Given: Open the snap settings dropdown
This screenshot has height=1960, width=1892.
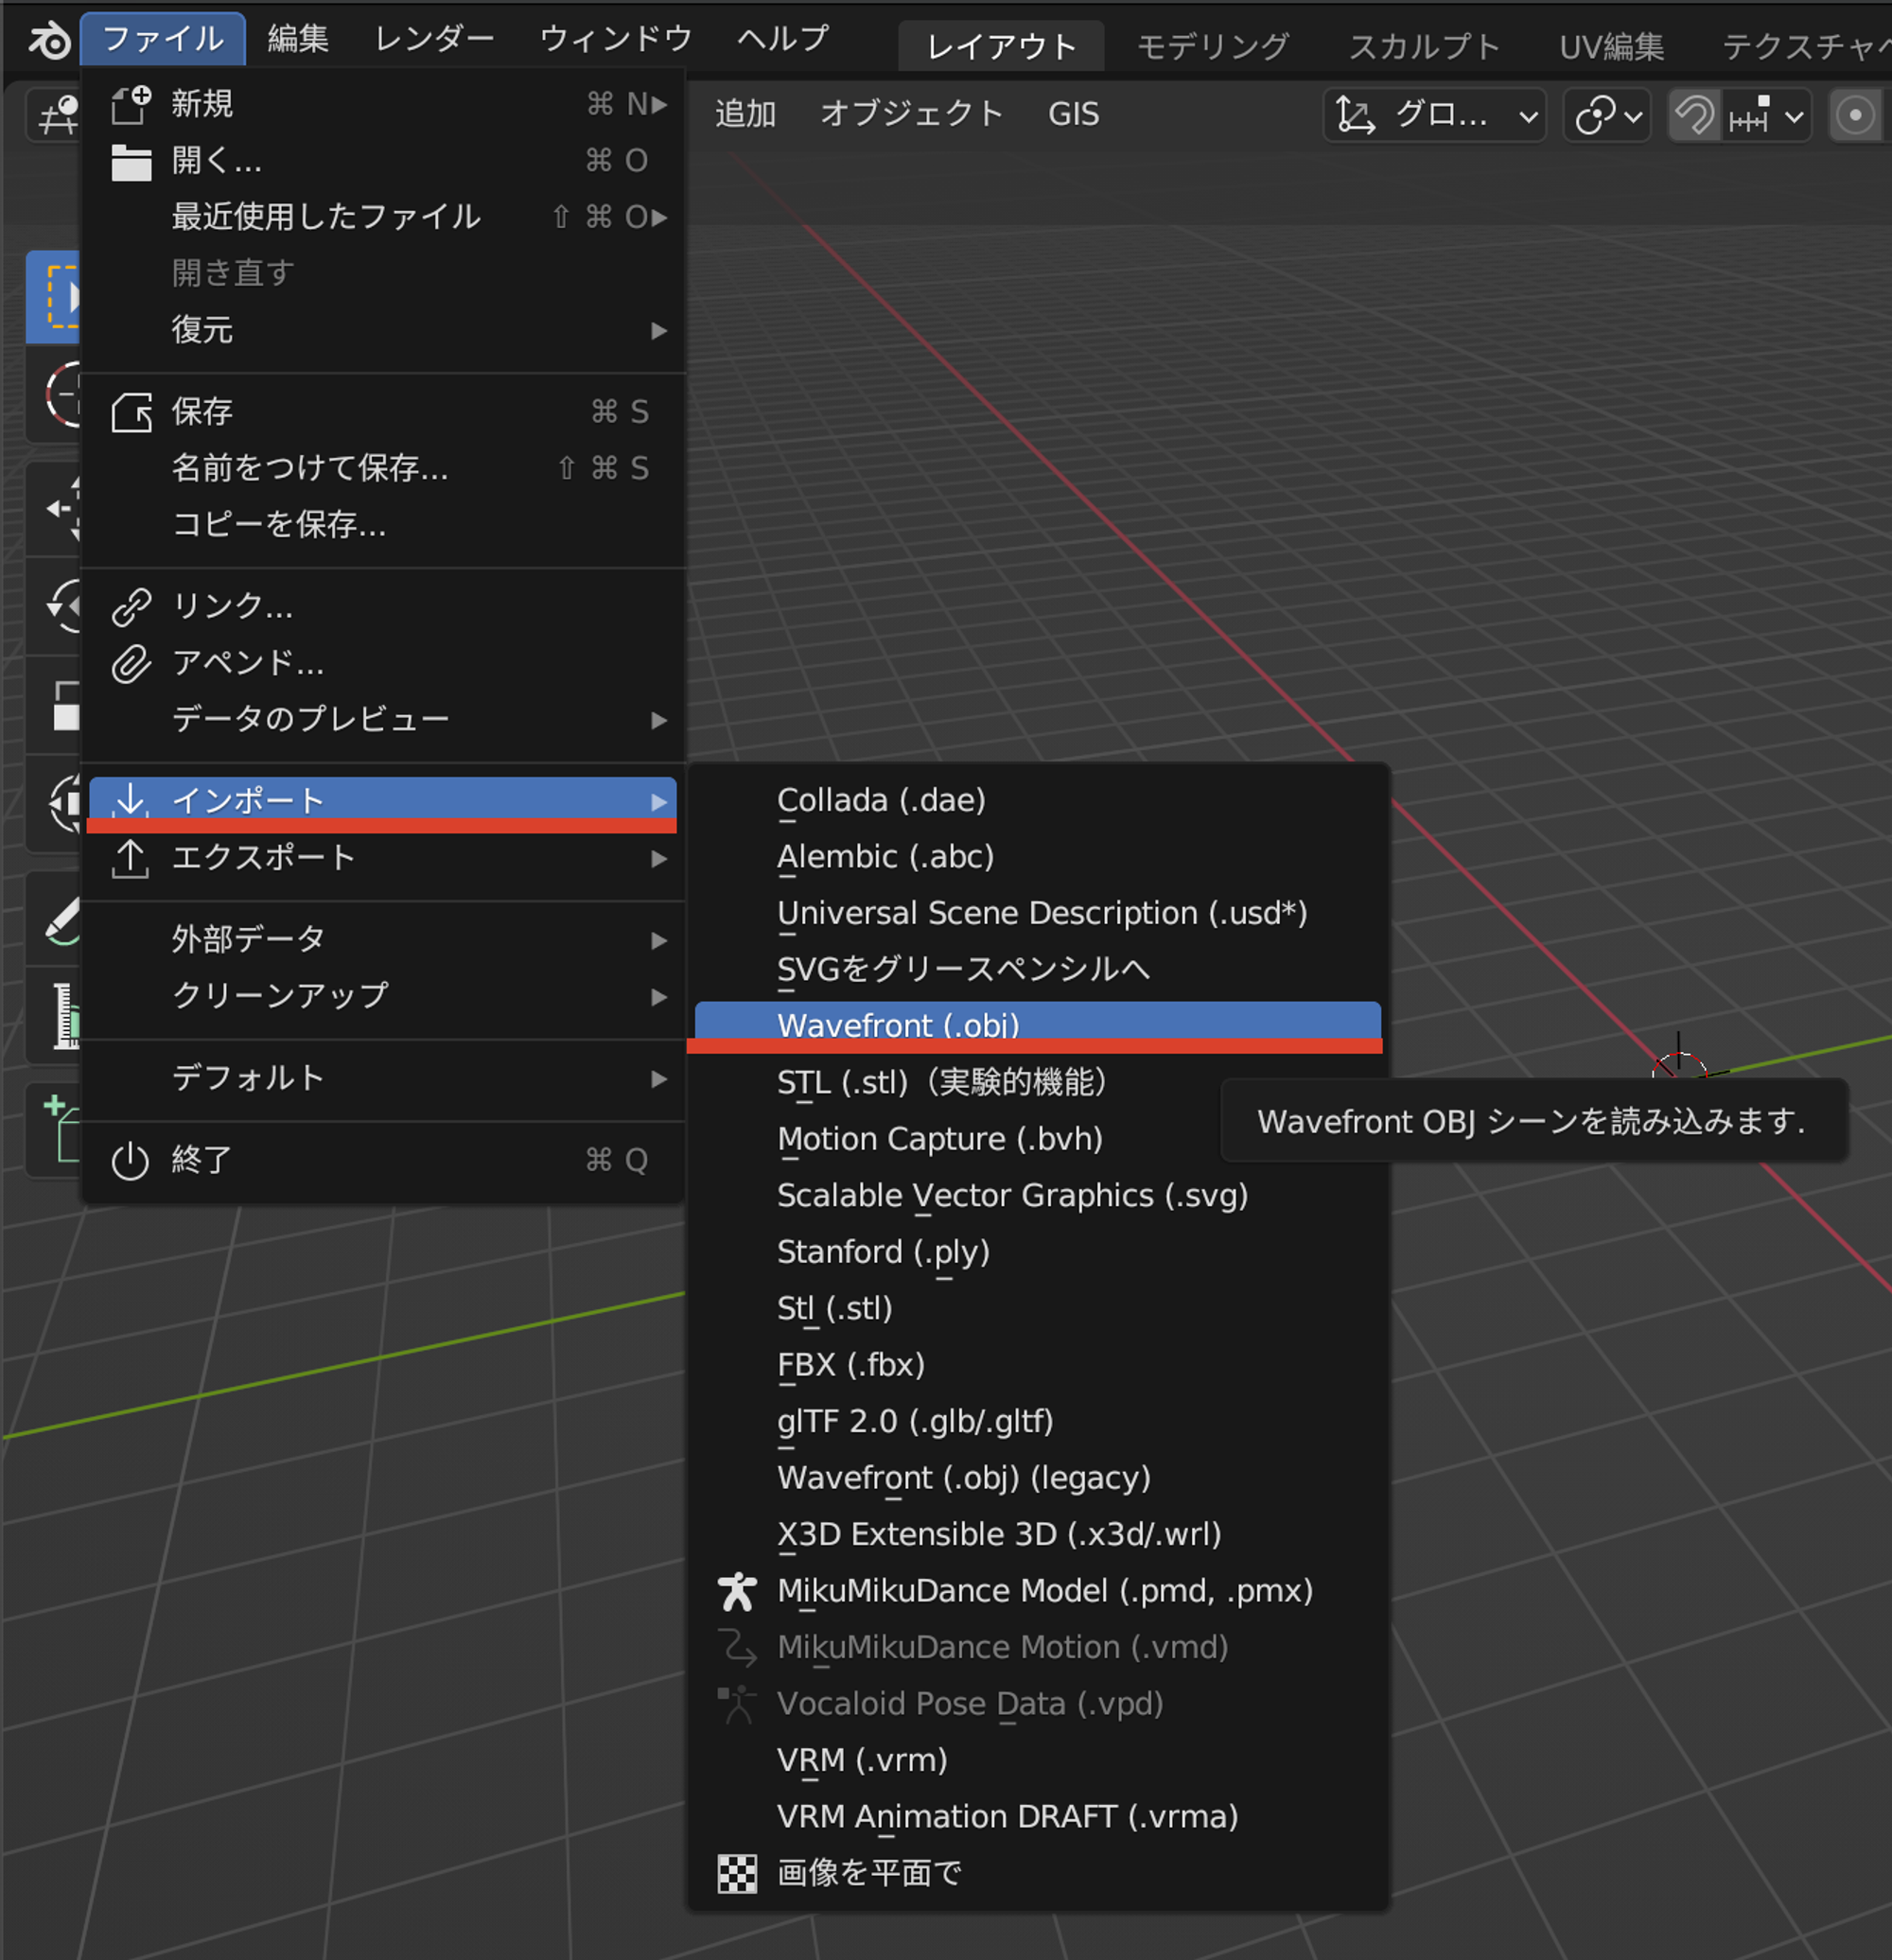Looking at the screenshot, I should pos(1766,116).
